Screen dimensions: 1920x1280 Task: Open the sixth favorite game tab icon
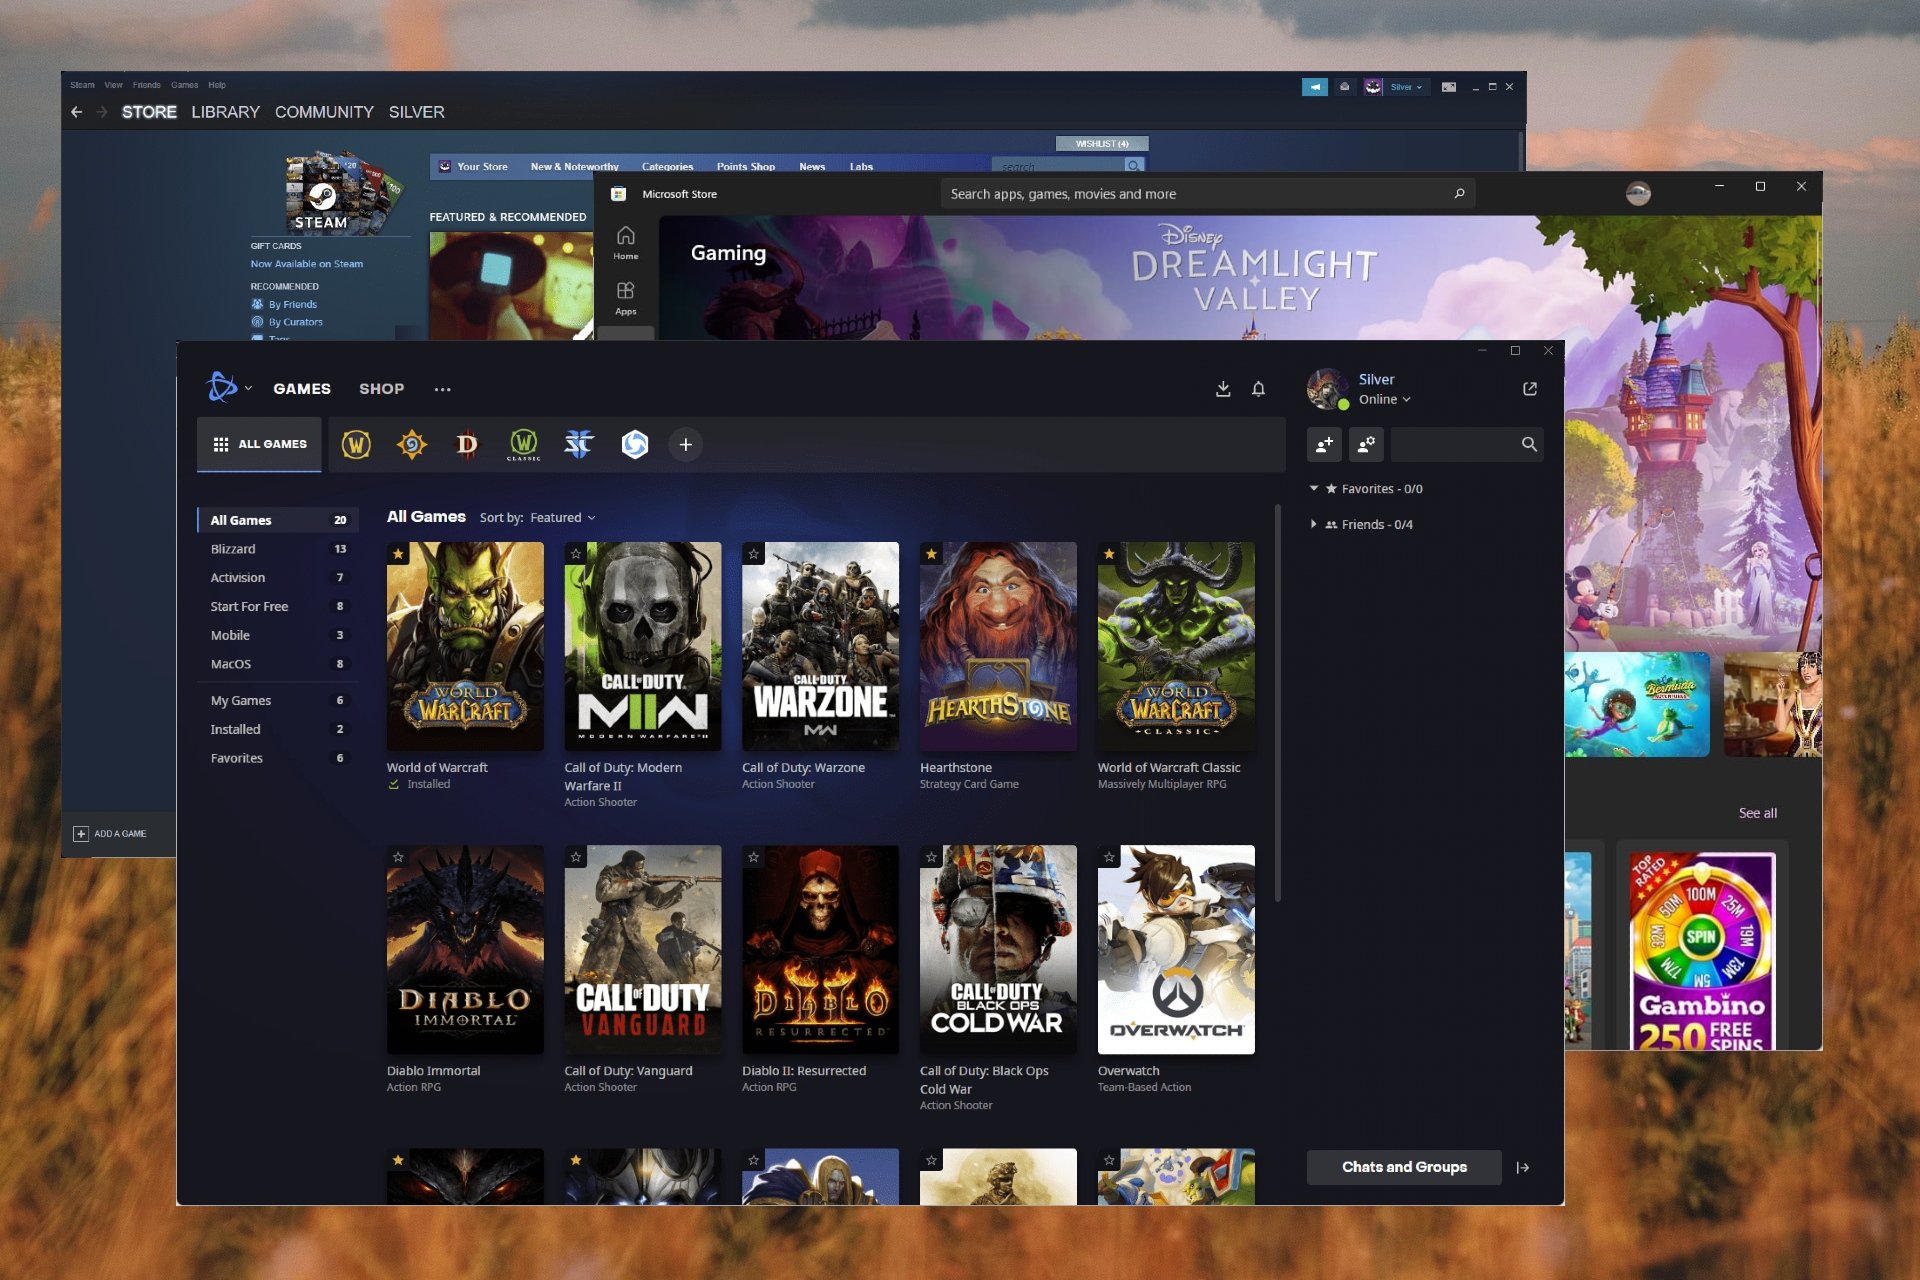635,444
